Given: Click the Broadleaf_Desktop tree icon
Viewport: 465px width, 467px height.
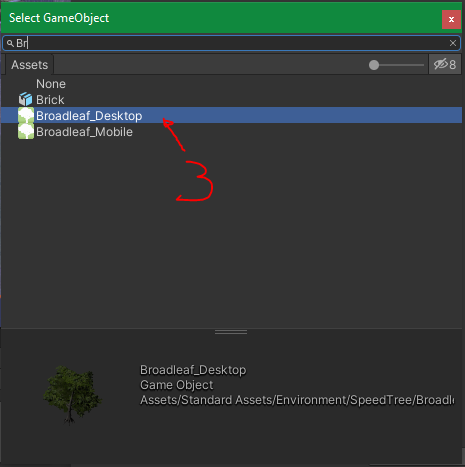Looking at the screenshot, I should click(x=26, y=115).
